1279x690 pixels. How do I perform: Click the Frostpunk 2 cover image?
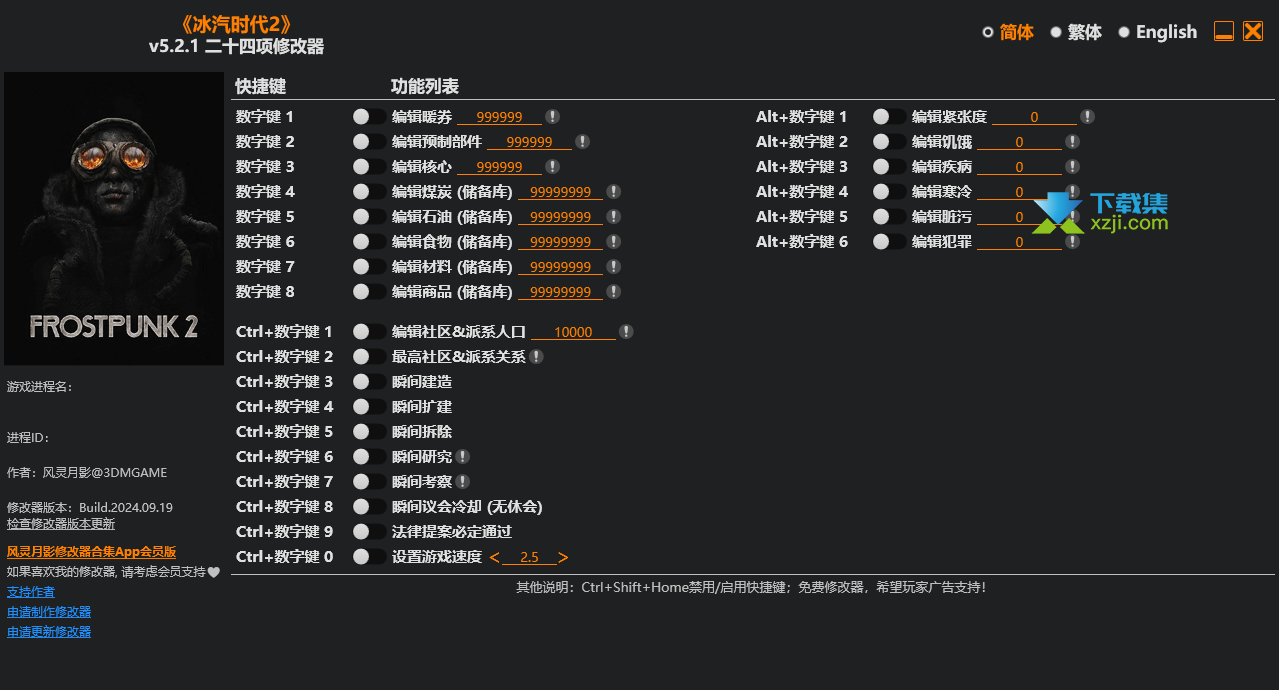tap(114, 218)
